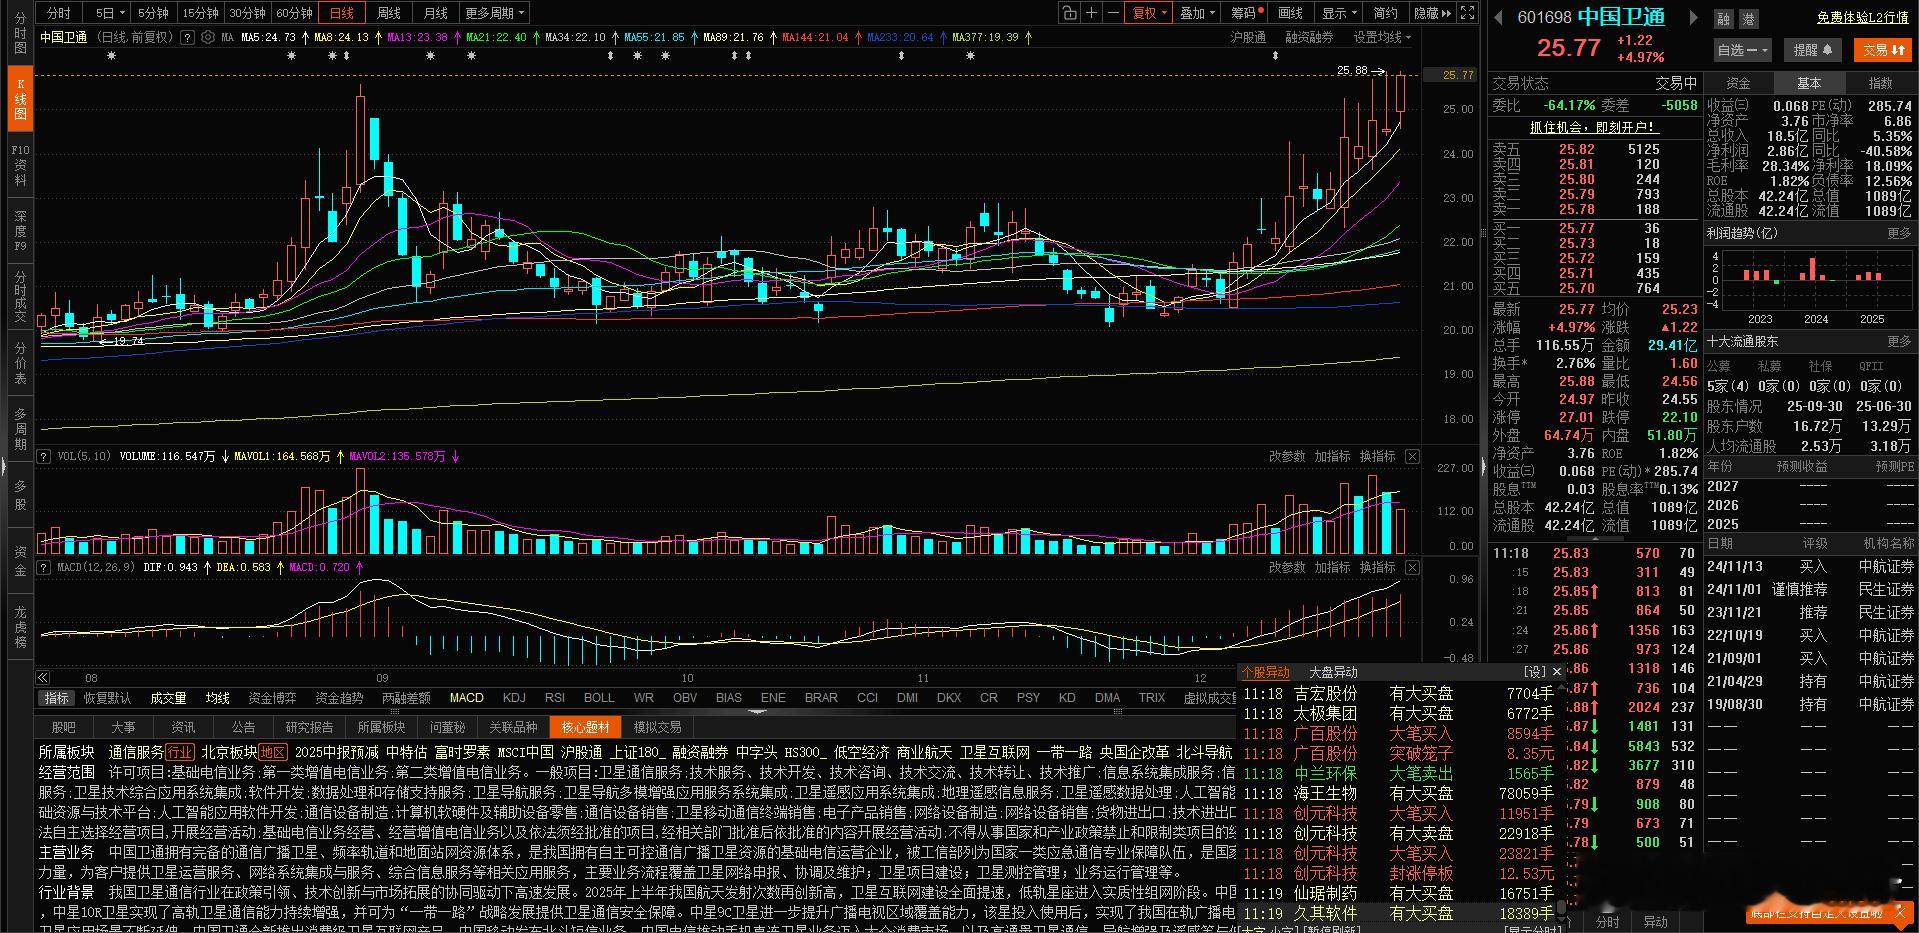Switch to the 指数 tab in right panel
The height and width of the screenshot is (933, 1919).
click(1880, 83)
